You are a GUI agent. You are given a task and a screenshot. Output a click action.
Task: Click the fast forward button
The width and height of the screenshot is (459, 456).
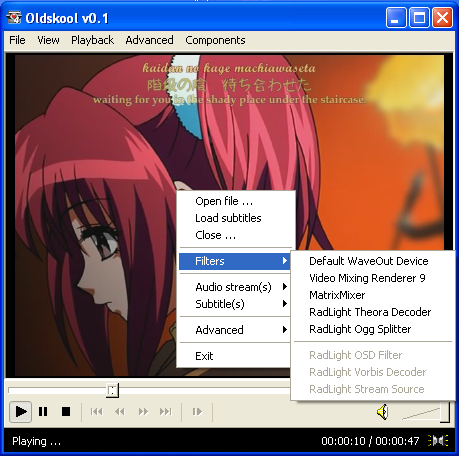143,412
